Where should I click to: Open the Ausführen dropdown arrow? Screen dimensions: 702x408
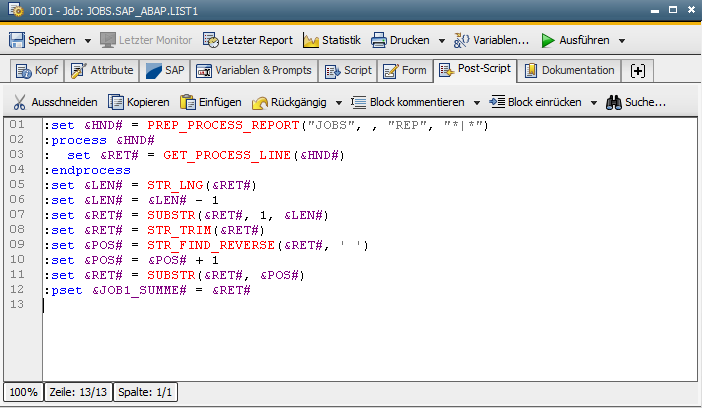pos(622,41)
